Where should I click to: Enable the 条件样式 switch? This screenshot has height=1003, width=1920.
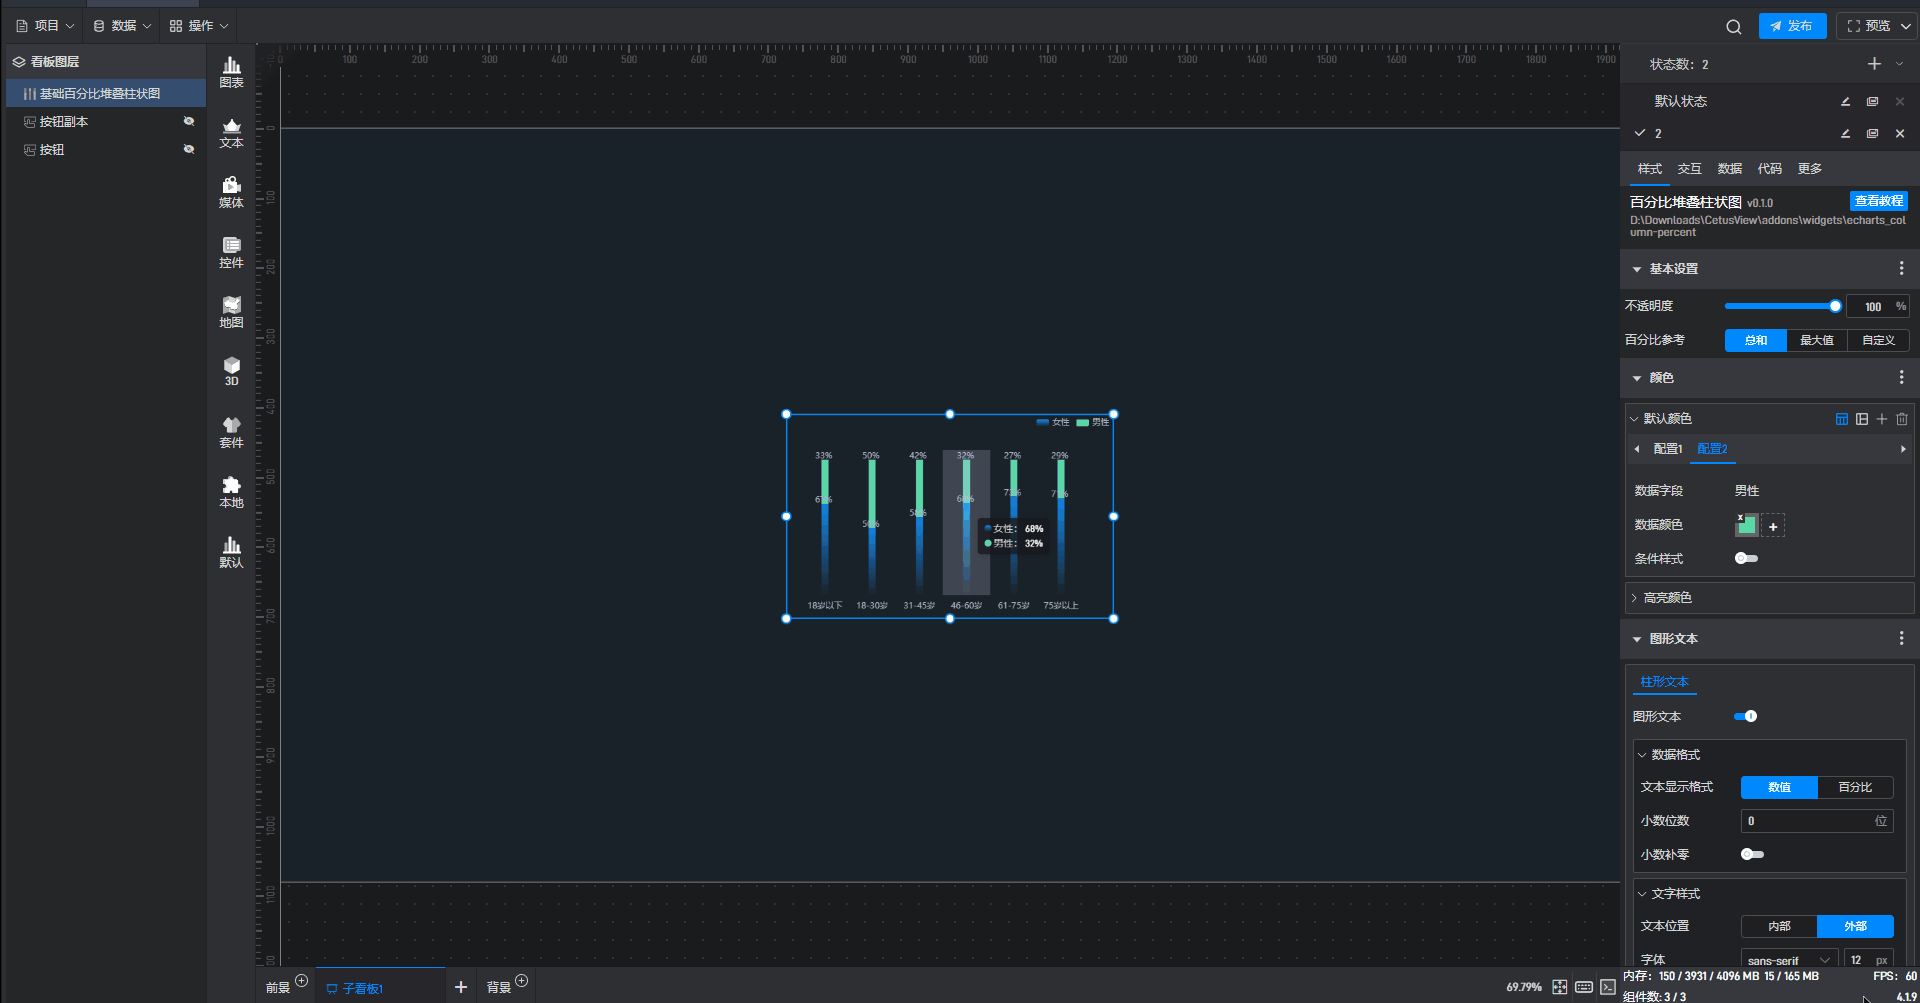[x=1746, y=559]
